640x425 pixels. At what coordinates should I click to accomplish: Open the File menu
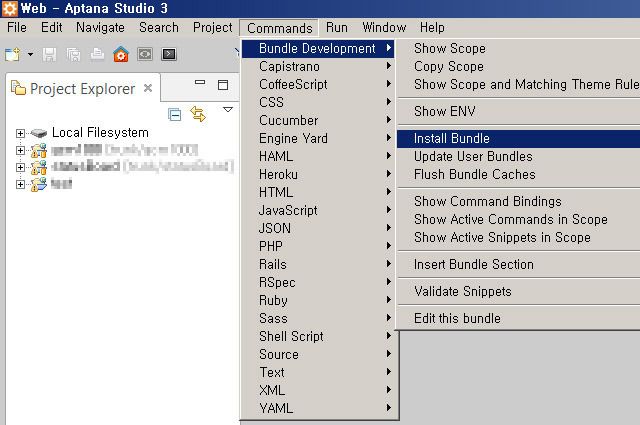pyautogui.click(x=17, y=28)
